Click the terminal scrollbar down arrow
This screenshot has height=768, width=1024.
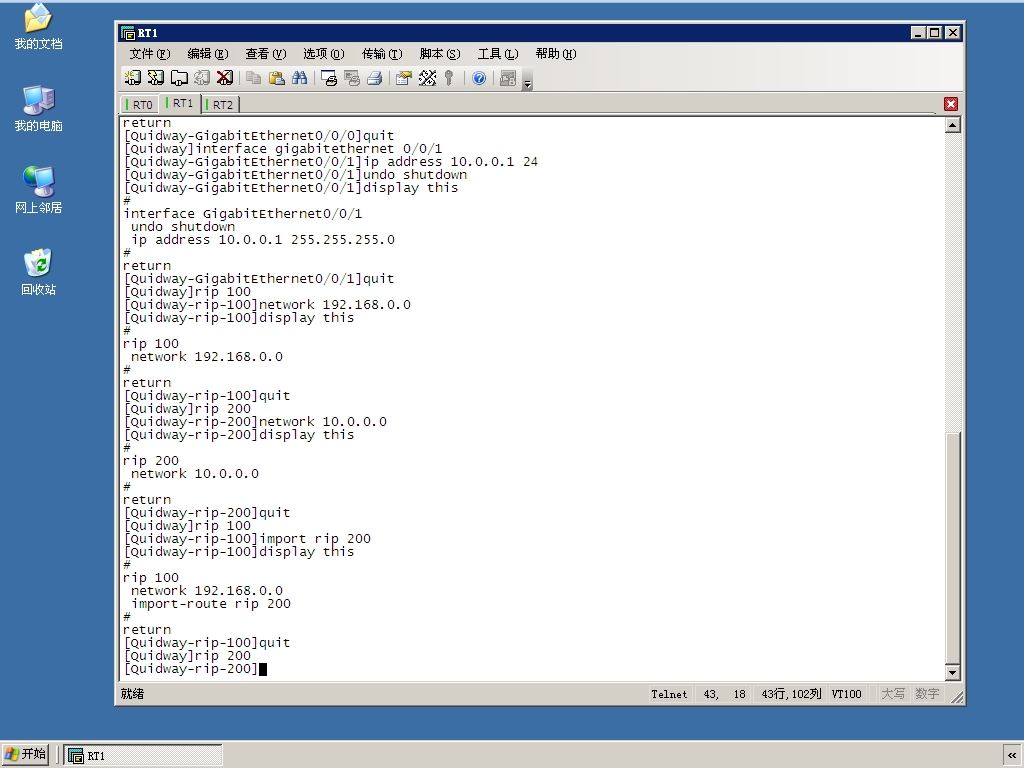coord(953,672)
